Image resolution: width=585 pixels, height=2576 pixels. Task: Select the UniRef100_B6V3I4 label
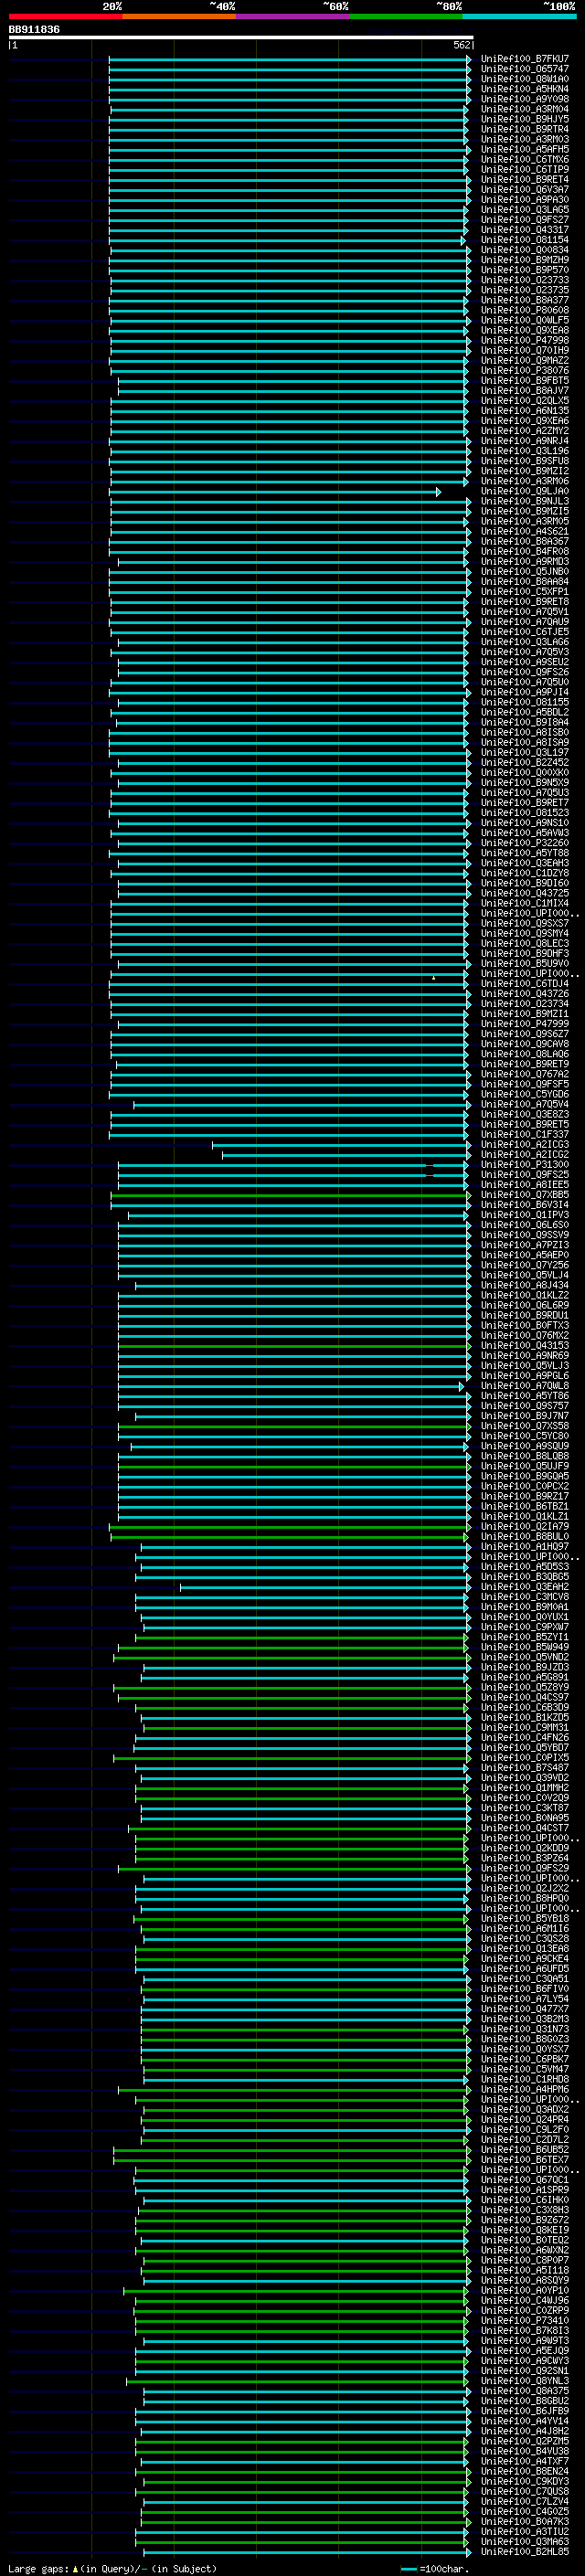click(524, 1205)
